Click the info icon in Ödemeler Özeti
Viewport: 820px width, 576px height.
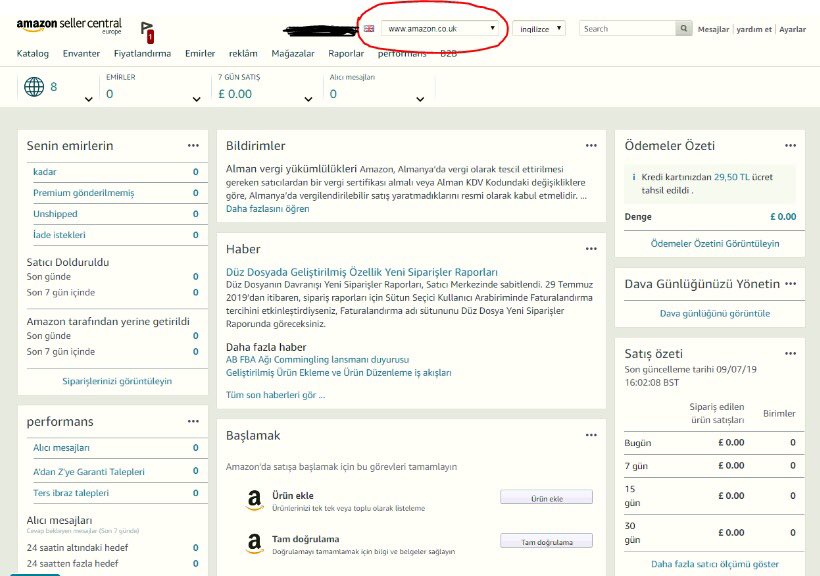pos(634,177)
